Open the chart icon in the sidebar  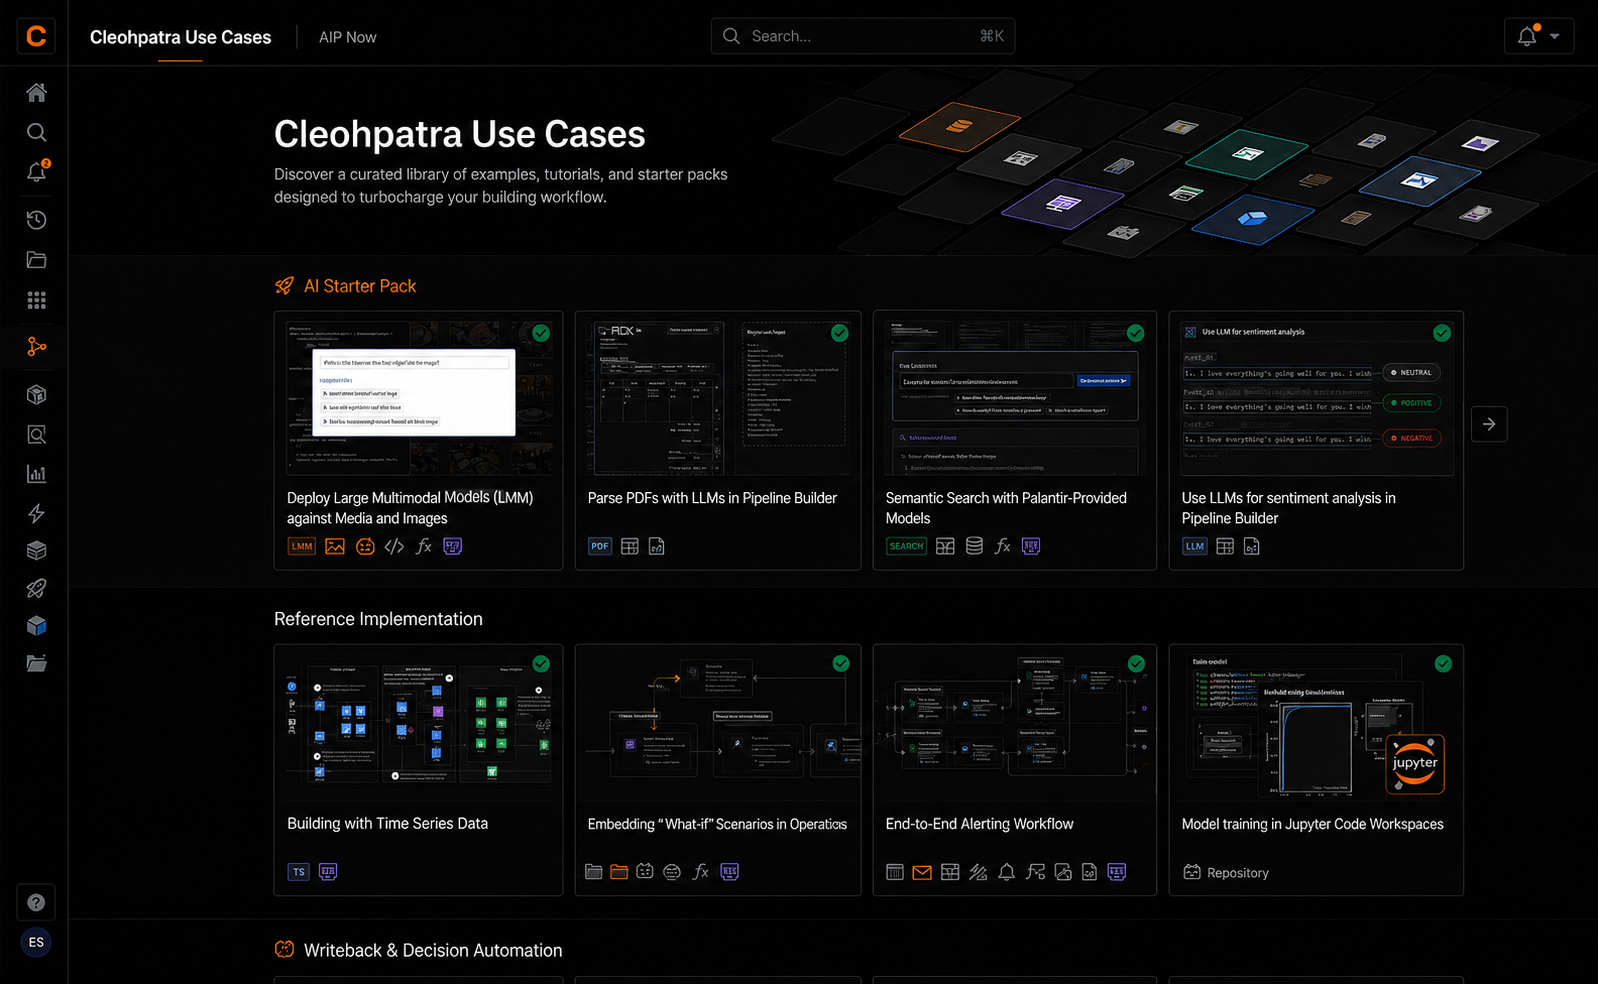click(x=36, y=474)
